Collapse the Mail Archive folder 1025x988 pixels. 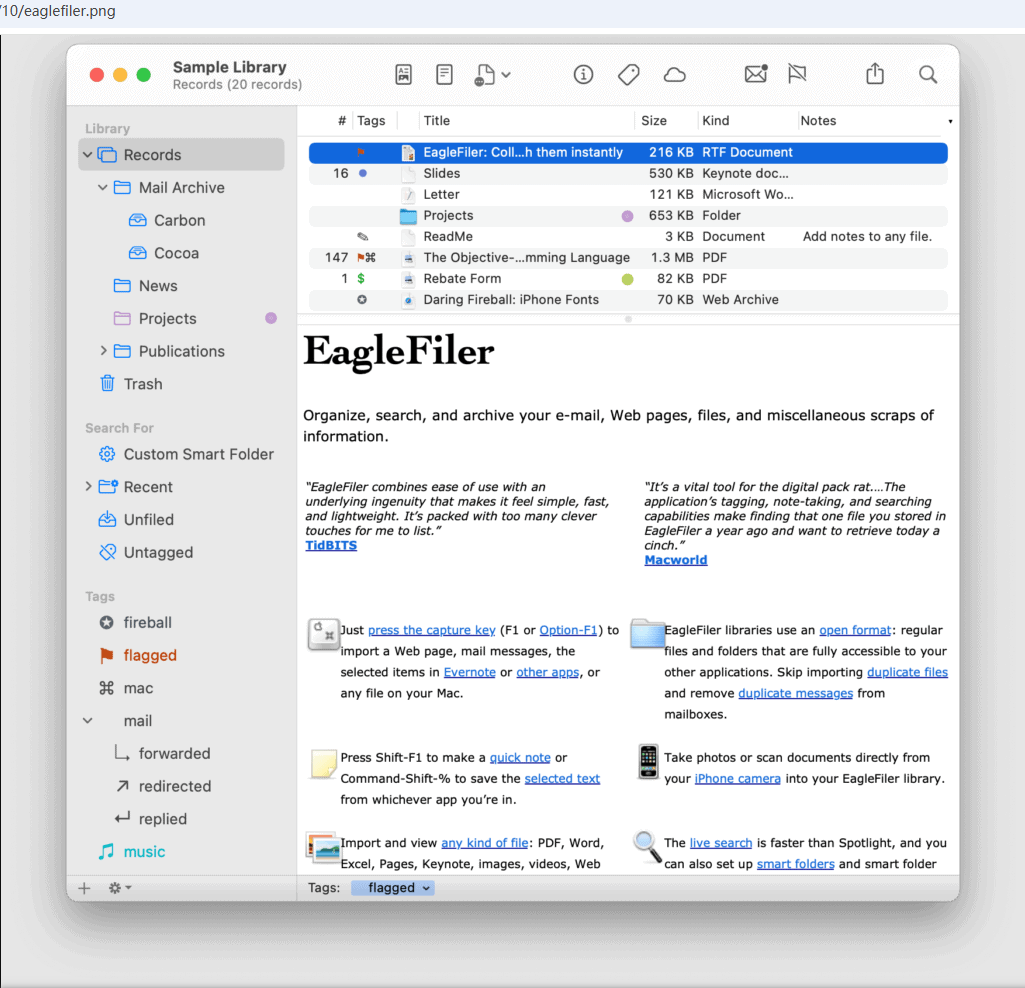tap(103, 188)
